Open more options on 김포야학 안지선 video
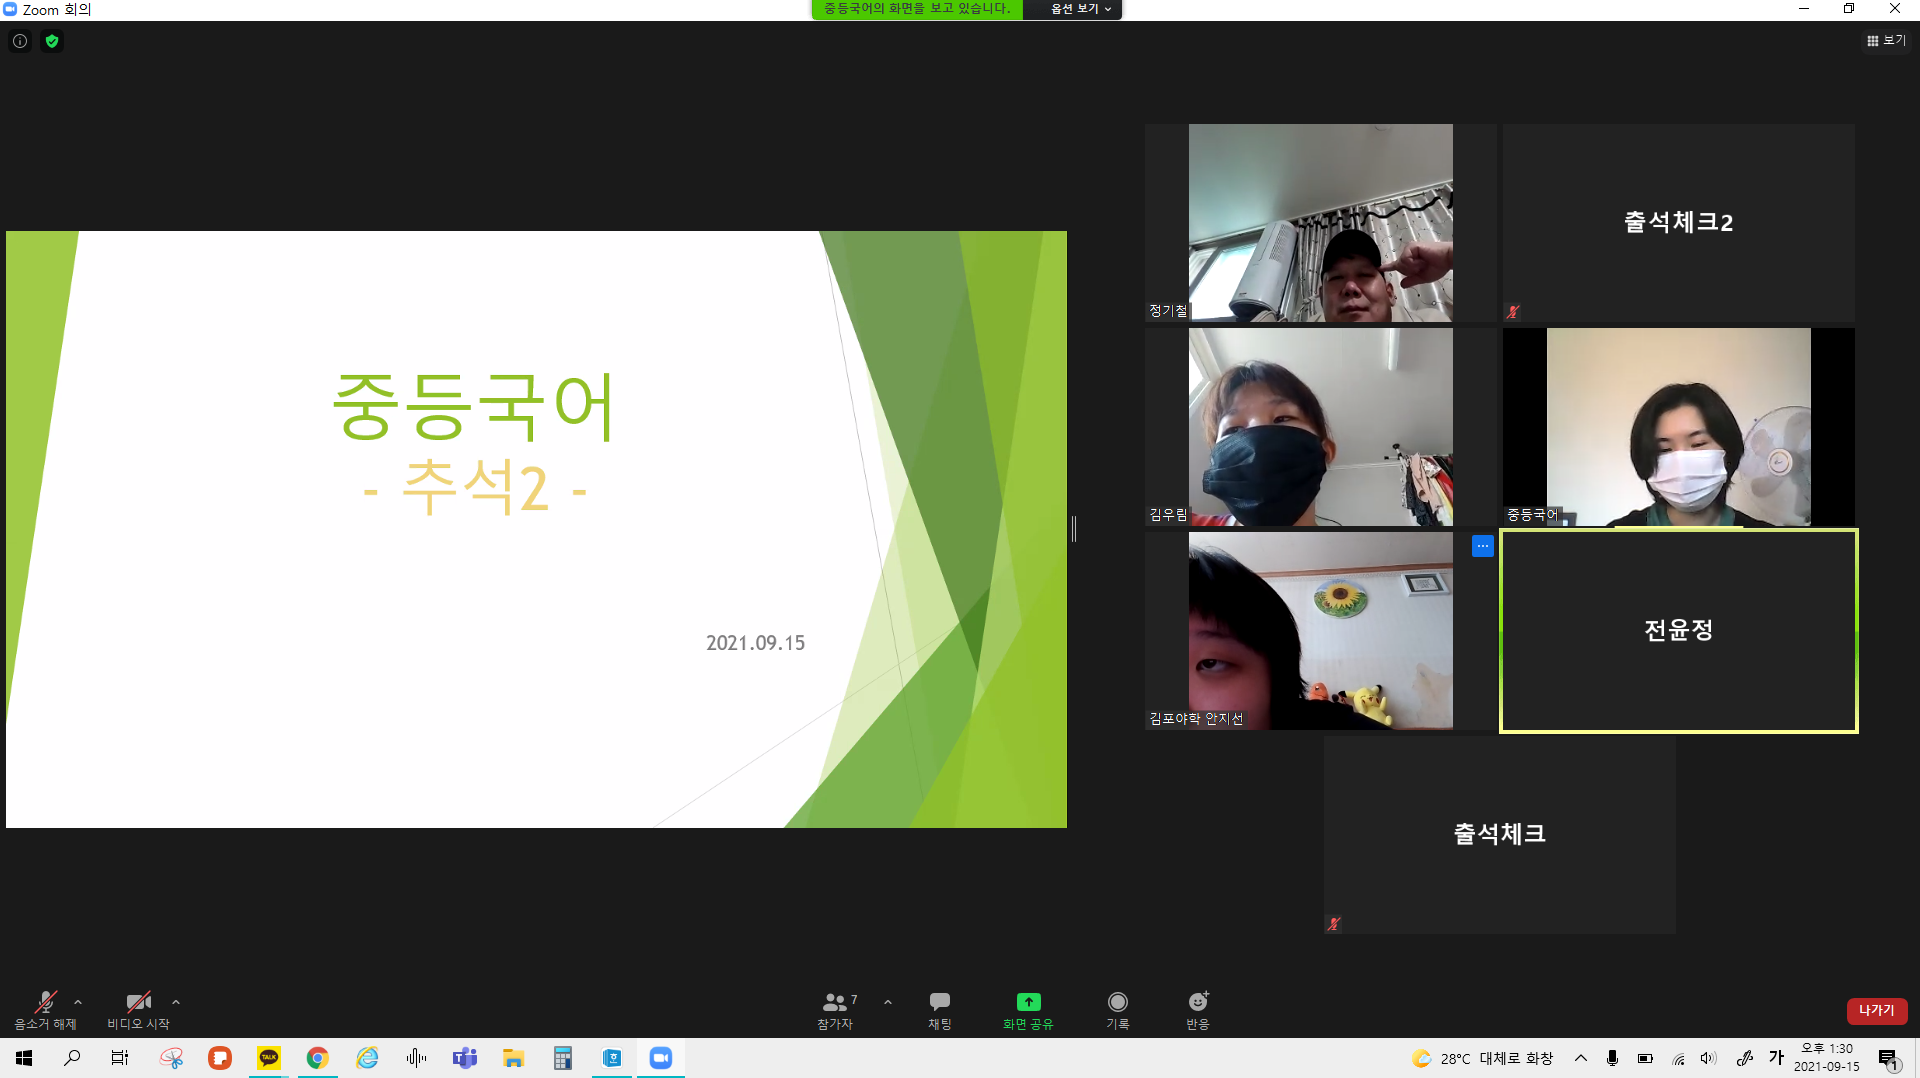Image resolution: width=1920 pixels, height=1078 pixels. click(x=1482, y=546)
